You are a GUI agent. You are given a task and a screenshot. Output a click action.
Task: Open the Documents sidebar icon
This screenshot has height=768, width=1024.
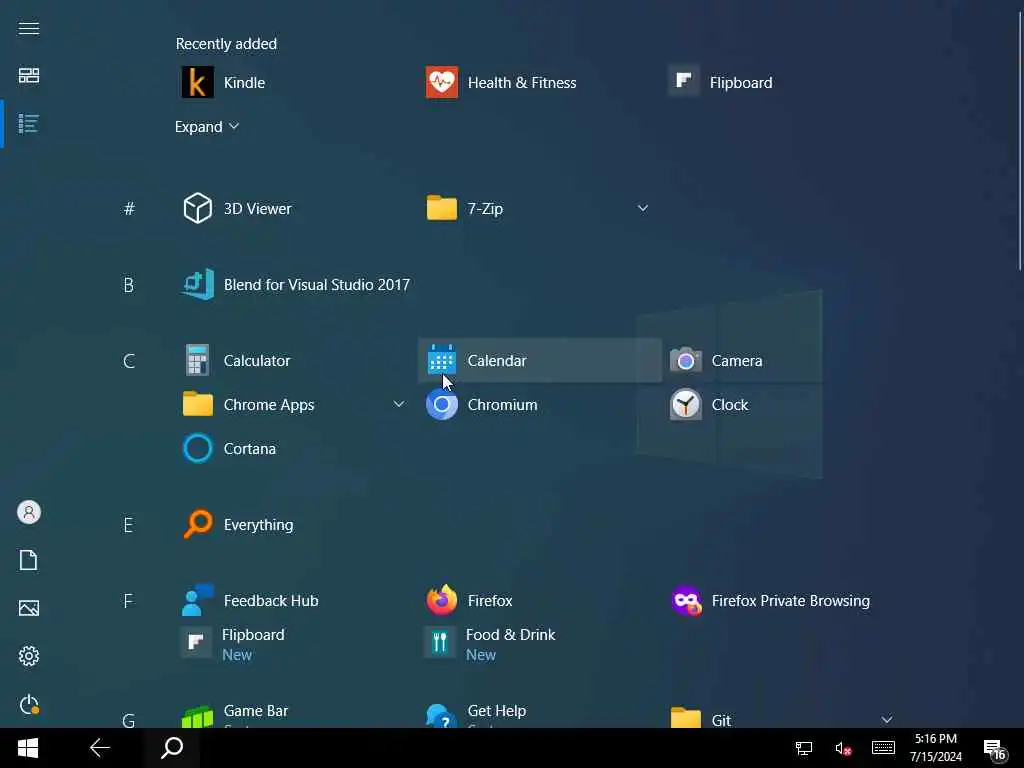(29, 560)
